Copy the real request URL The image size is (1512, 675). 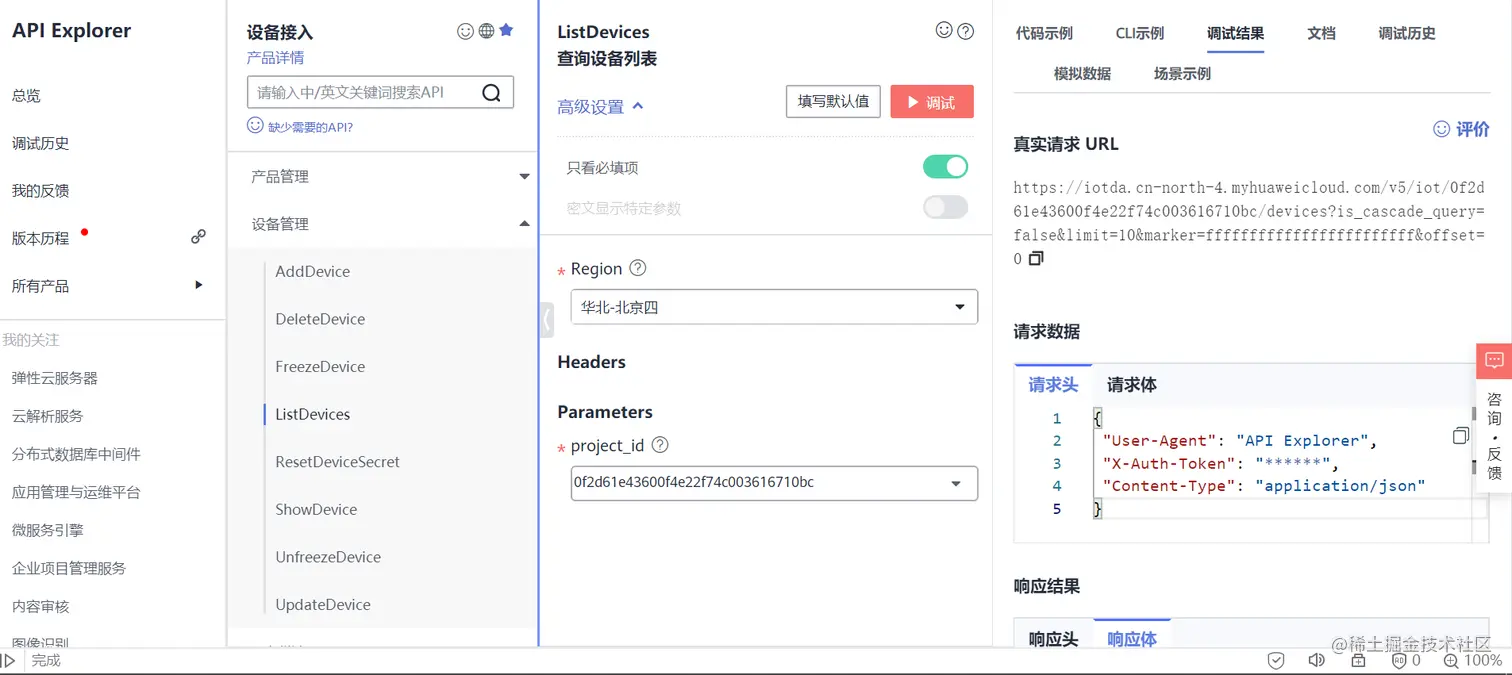[1036, 258]
